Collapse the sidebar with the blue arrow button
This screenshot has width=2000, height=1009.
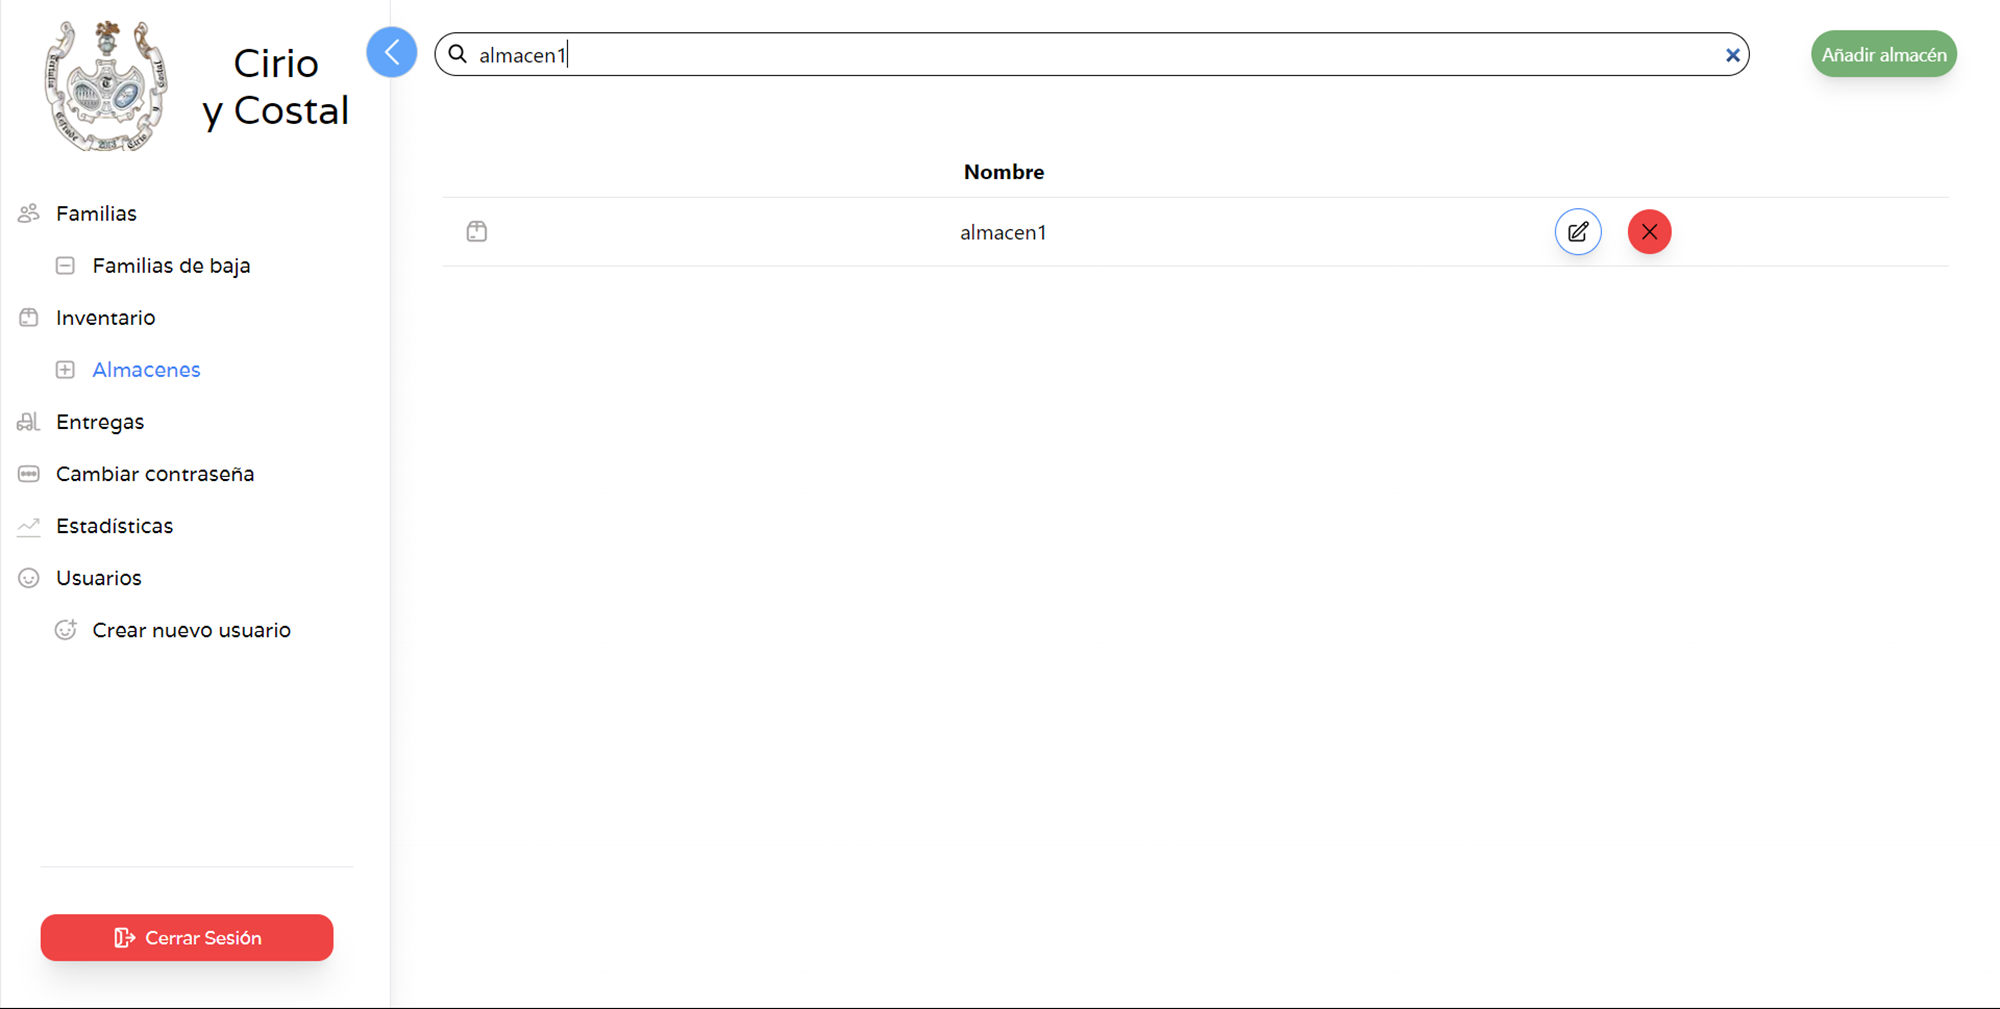(x=391, y=53)
